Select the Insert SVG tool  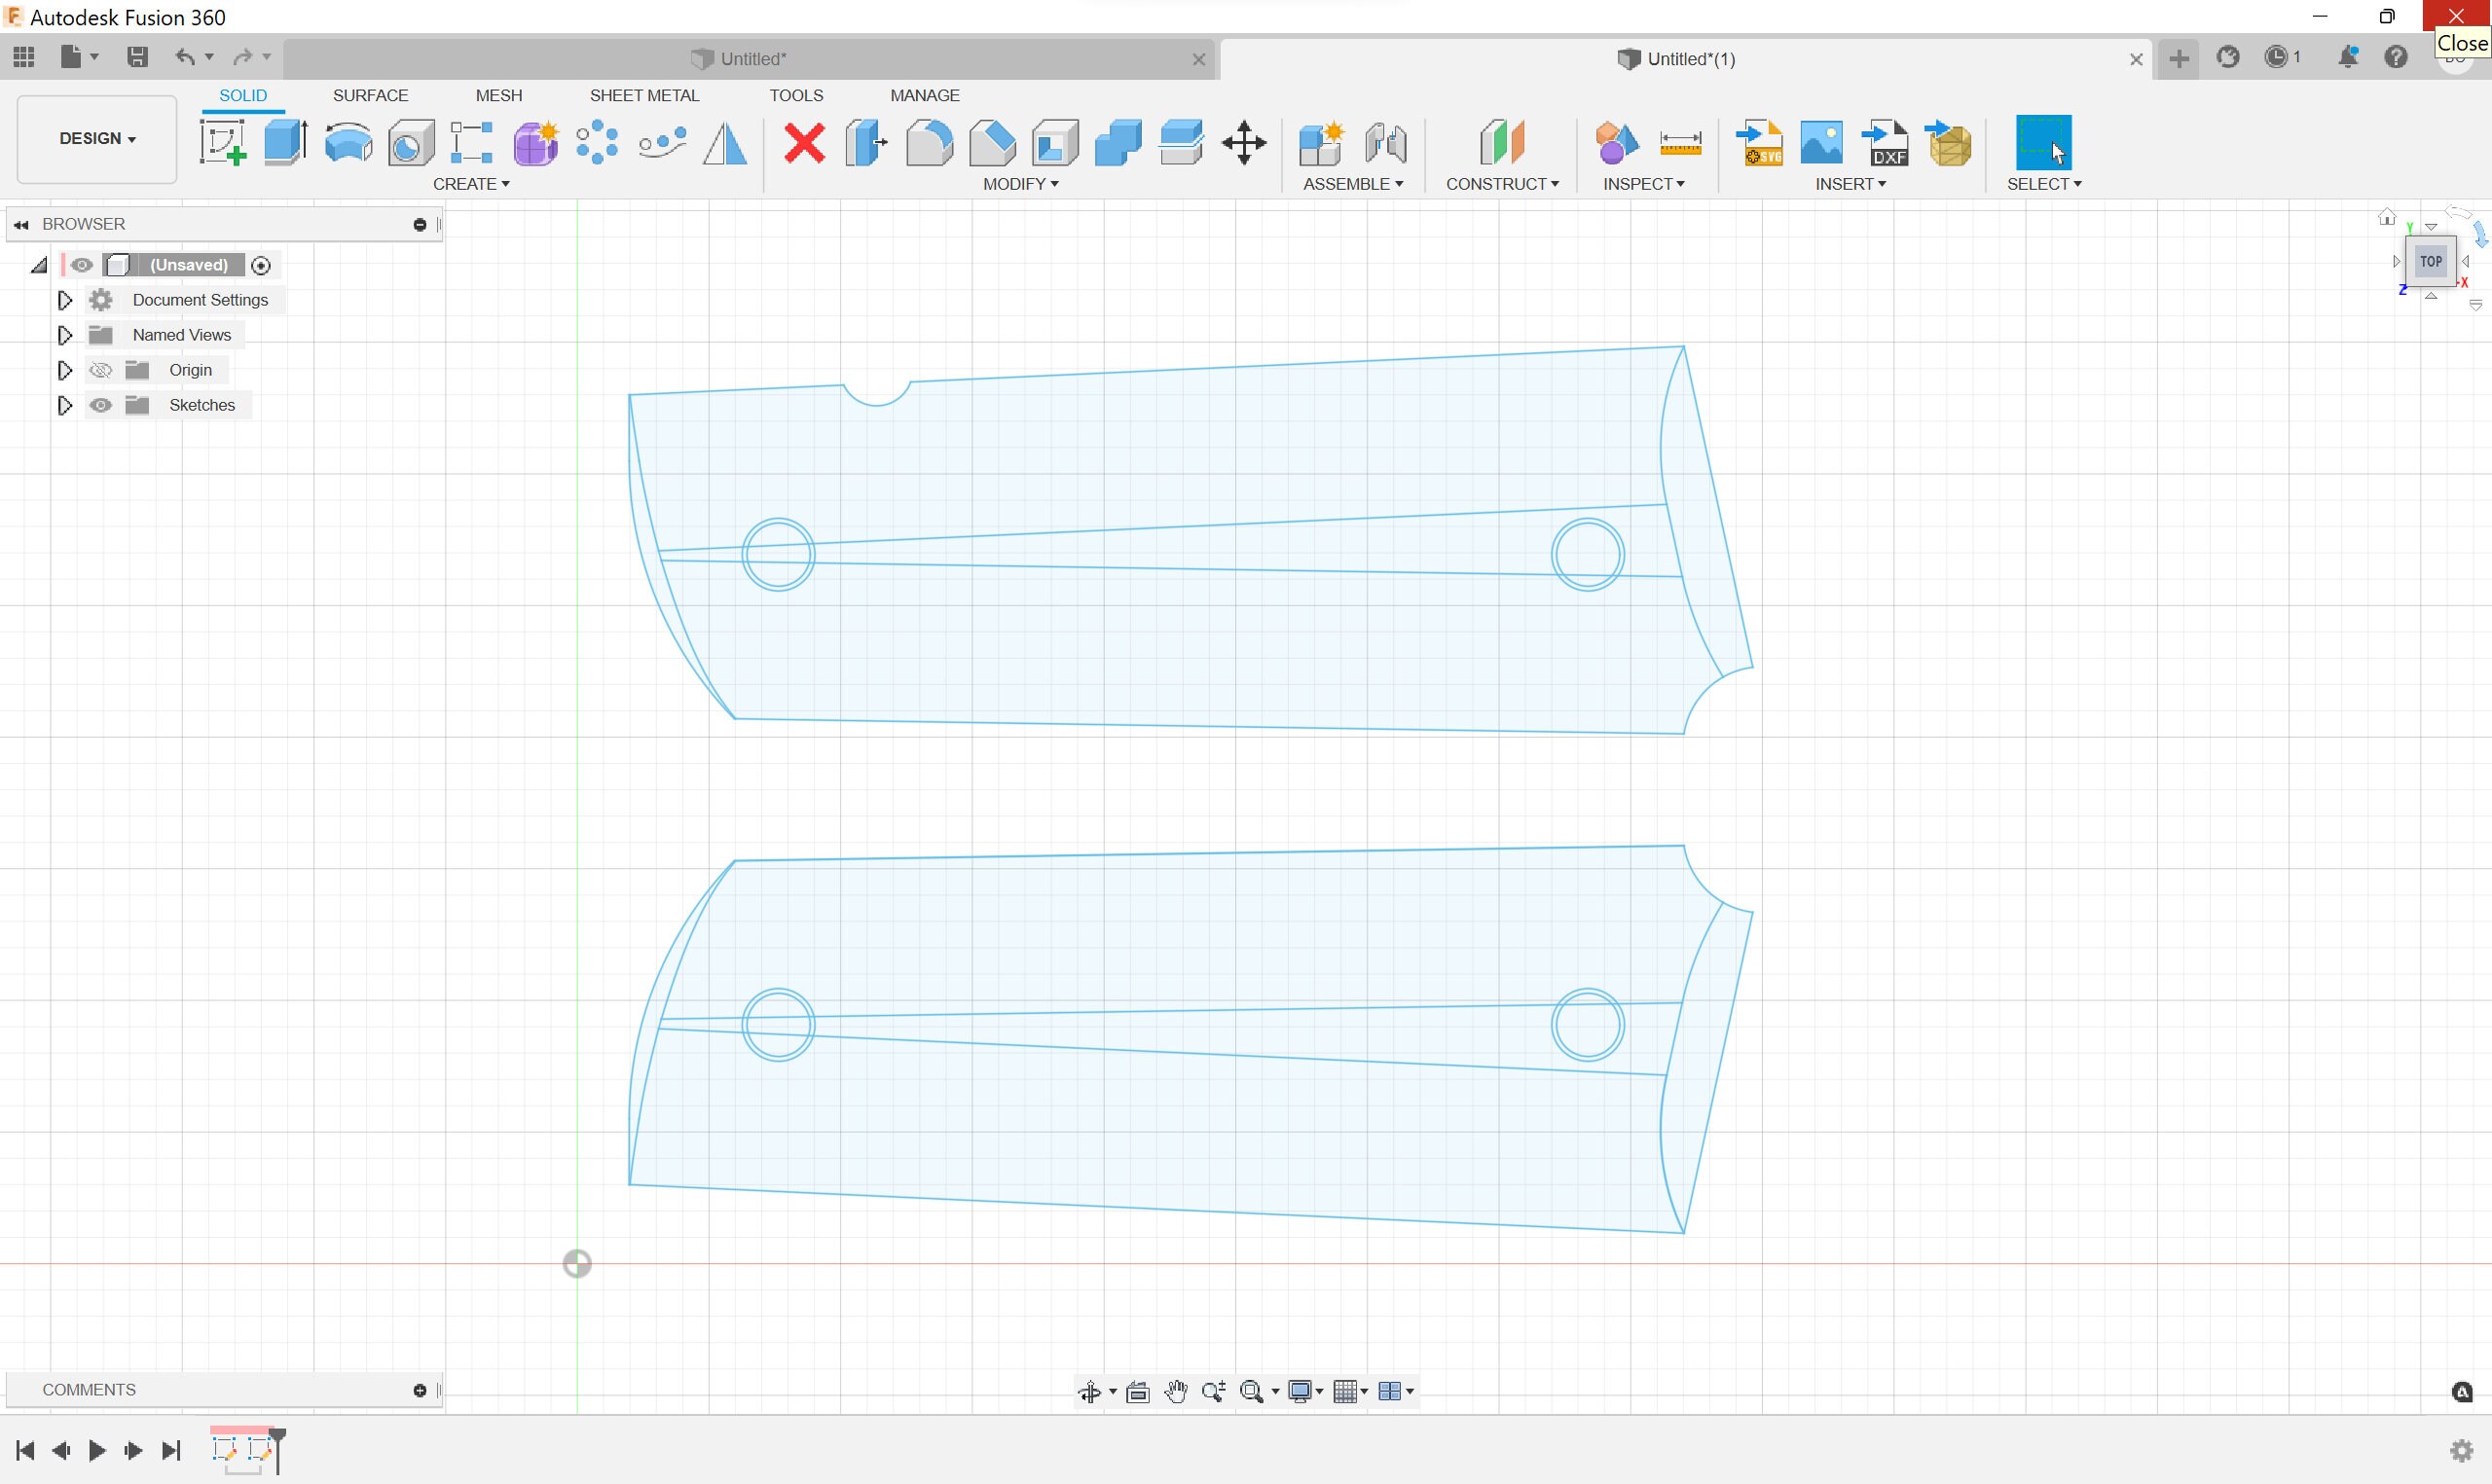(1760, 142)
